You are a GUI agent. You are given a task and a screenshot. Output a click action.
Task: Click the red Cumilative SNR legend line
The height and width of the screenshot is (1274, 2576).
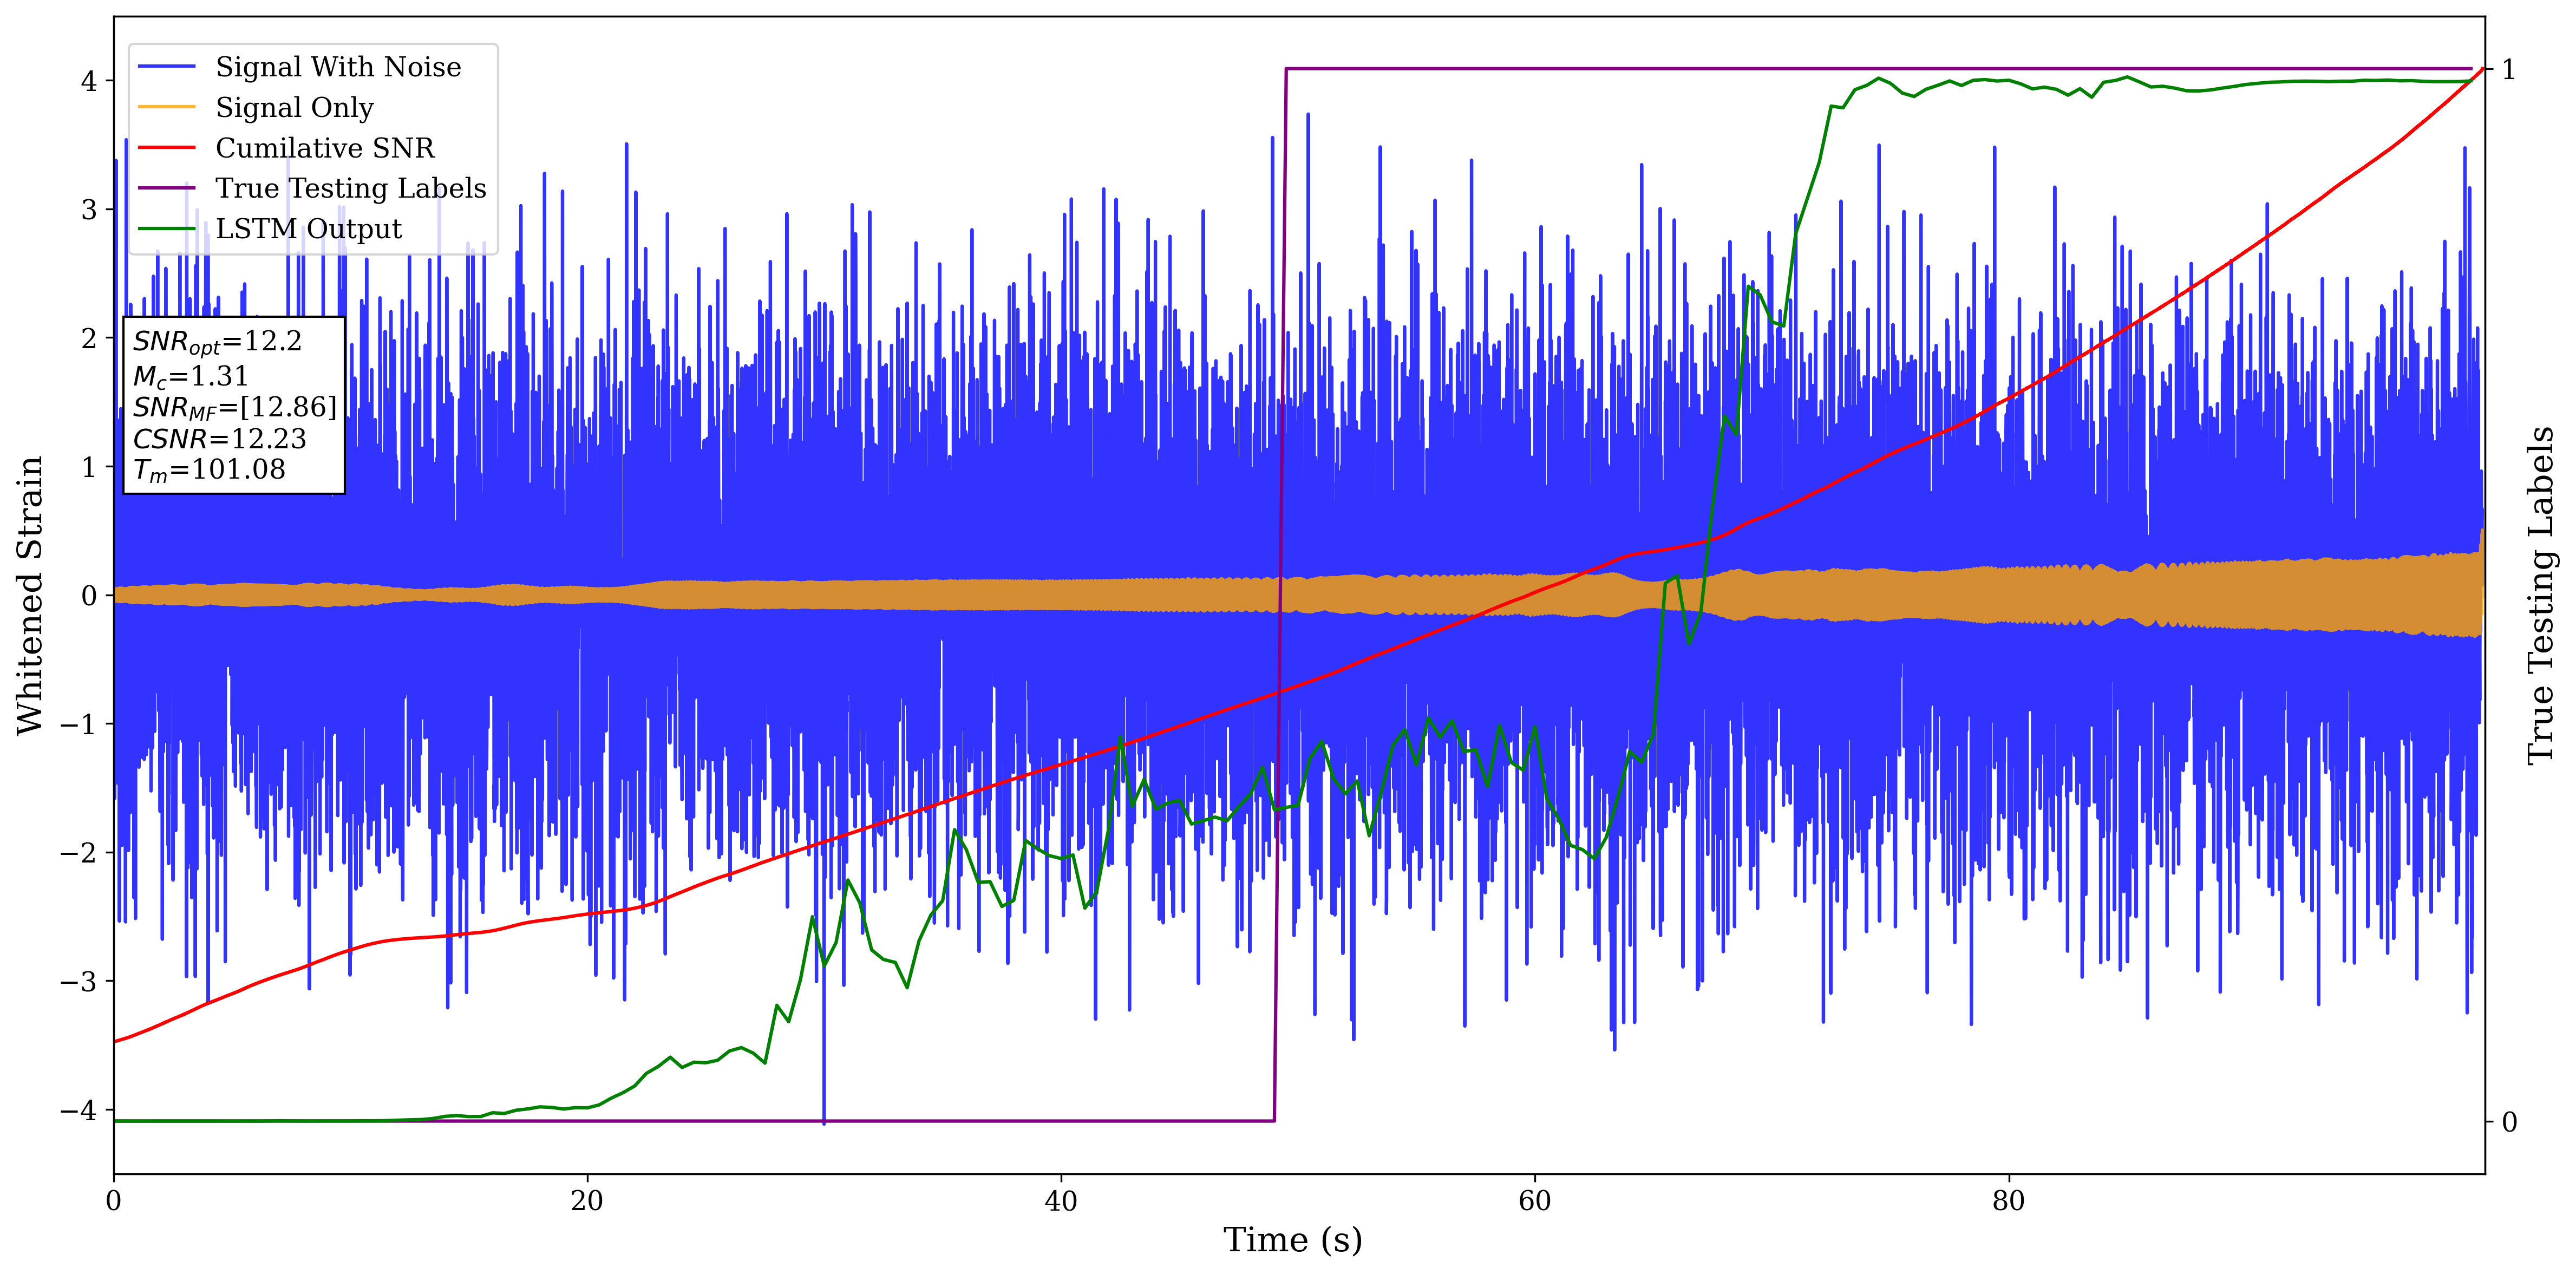pos(166,148)
